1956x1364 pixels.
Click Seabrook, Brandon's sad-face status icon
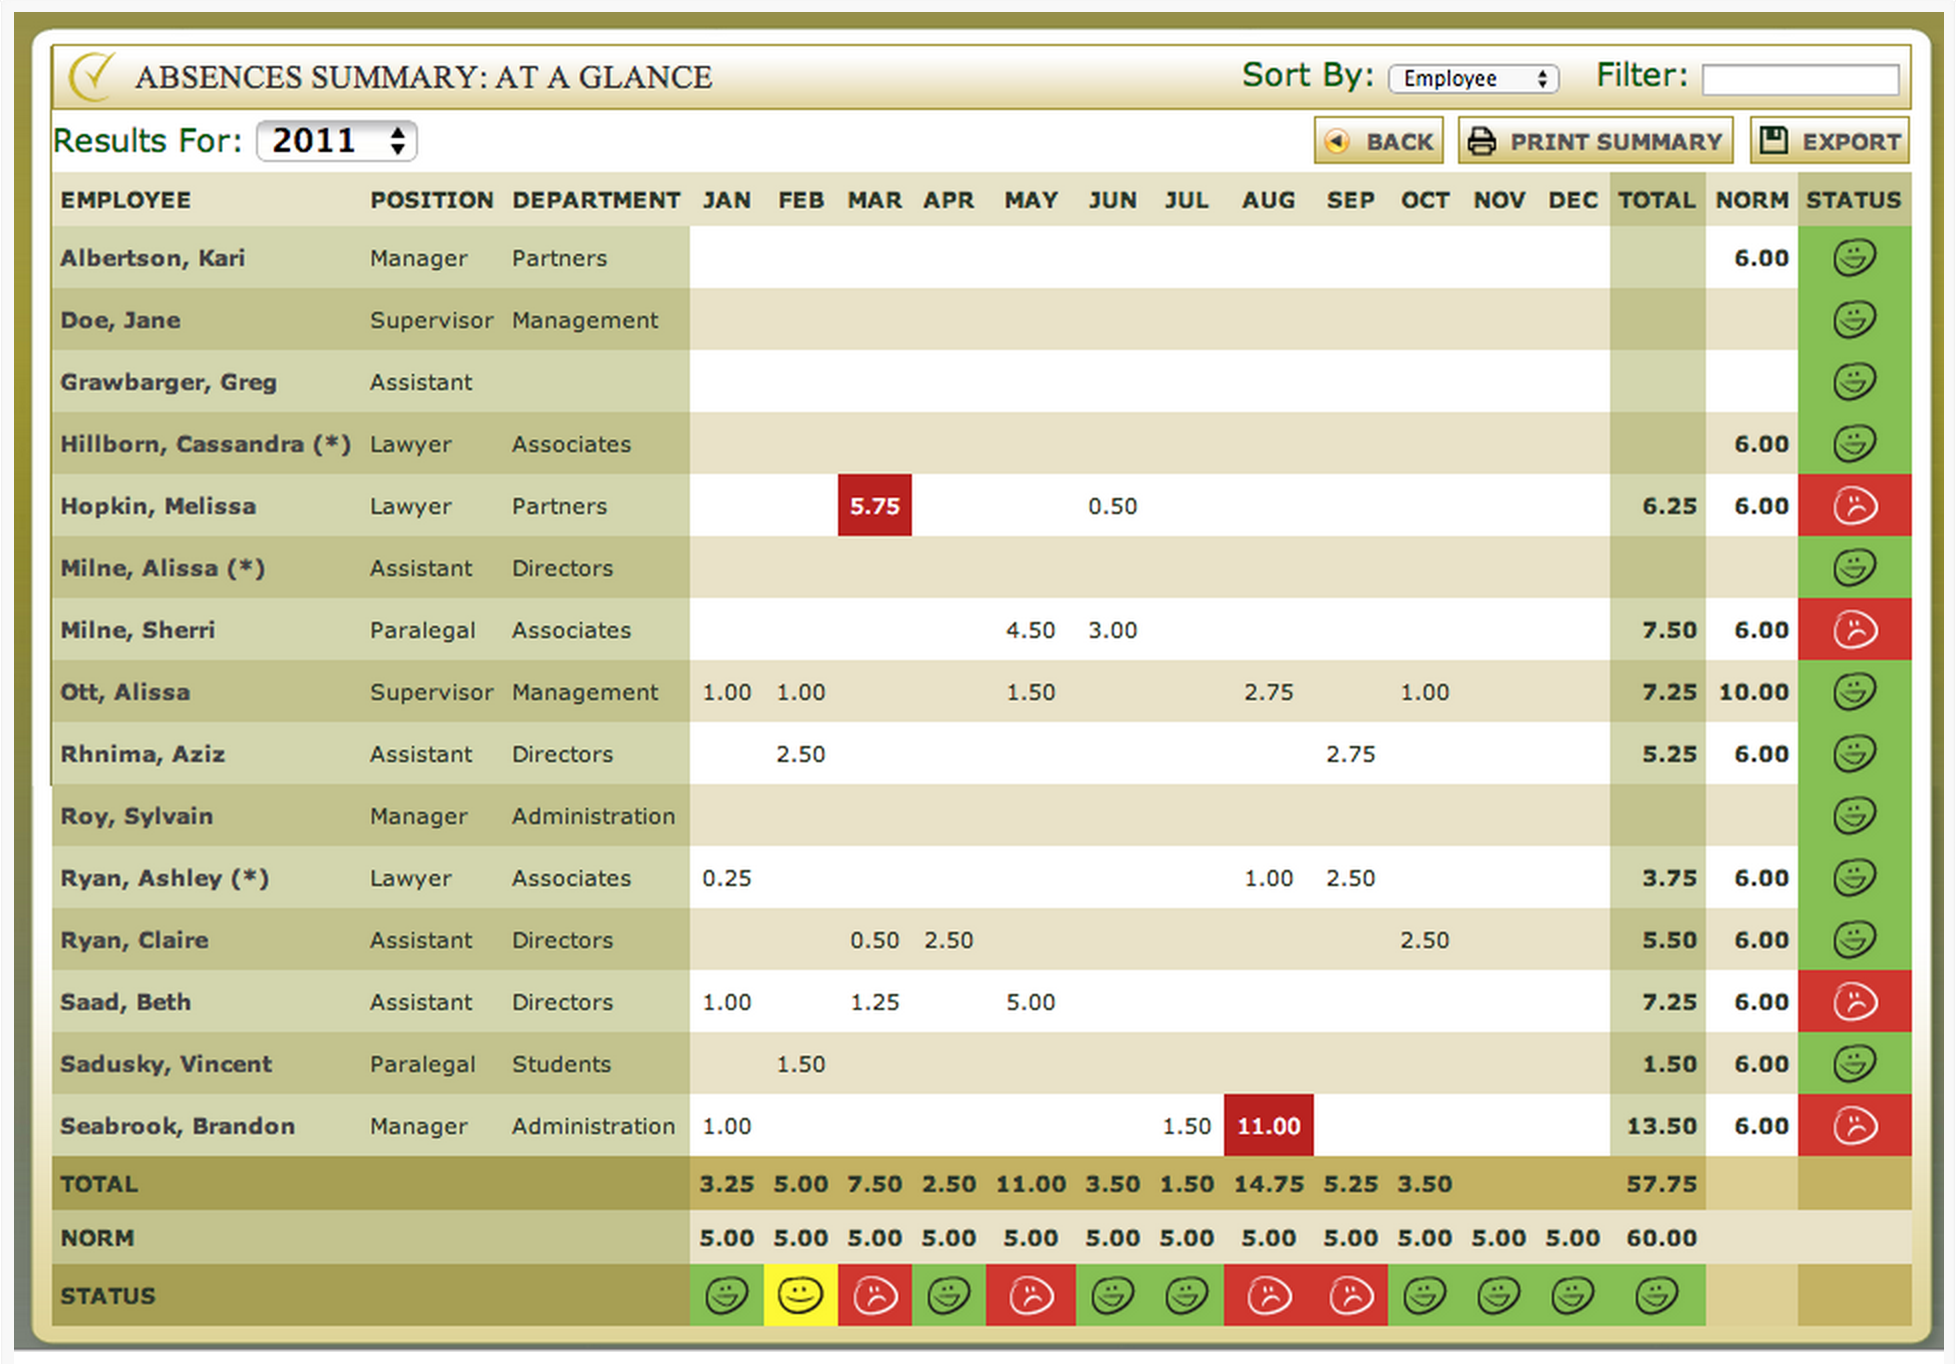[1854, 1126]
